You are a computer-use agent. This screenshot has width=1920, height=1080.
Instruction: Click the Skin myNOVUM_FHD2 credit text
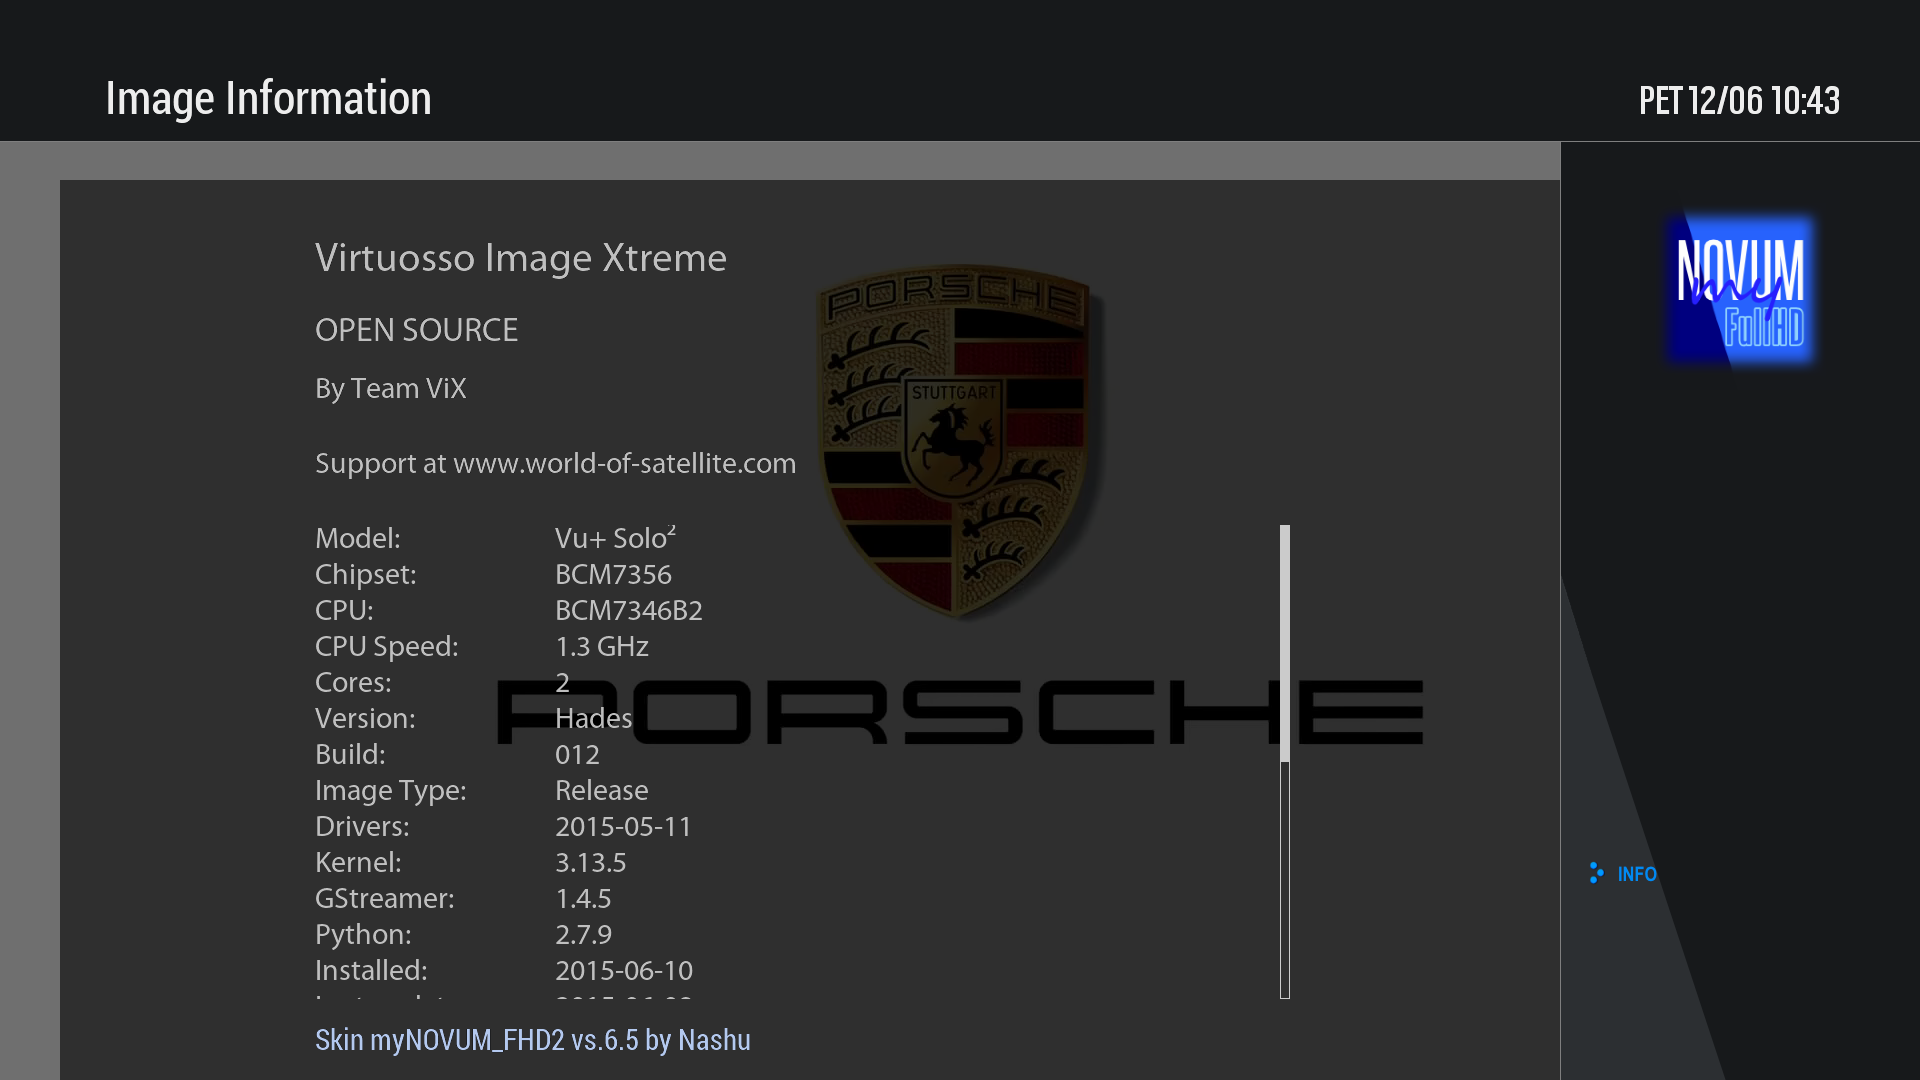(x=532, y=1040)
